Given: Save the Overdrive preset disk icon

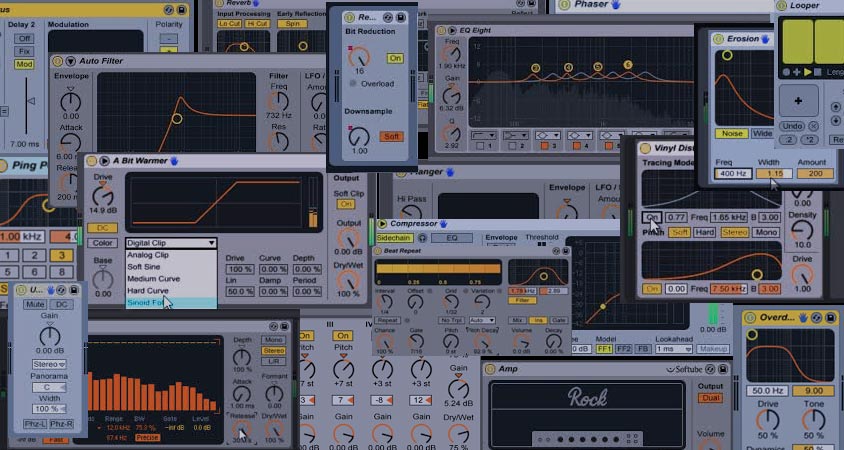Looking at the screenshot, I should pos(831,318).
